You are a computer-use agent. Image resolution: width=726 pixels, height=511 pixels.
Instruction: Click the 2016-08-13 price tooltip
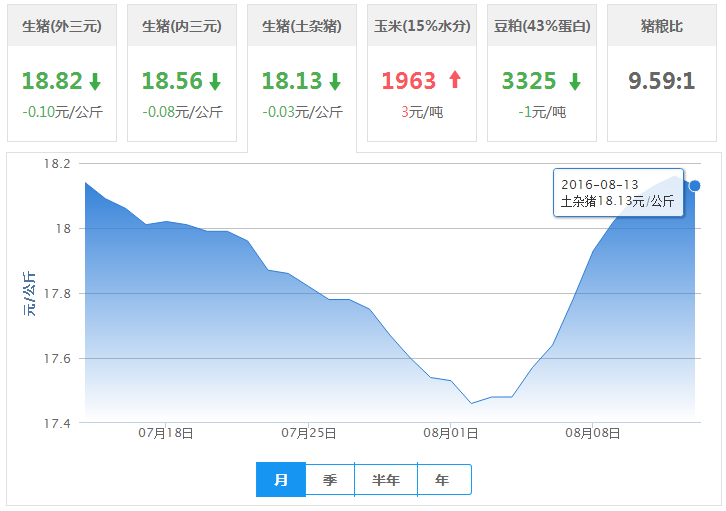tap(618, 193)
